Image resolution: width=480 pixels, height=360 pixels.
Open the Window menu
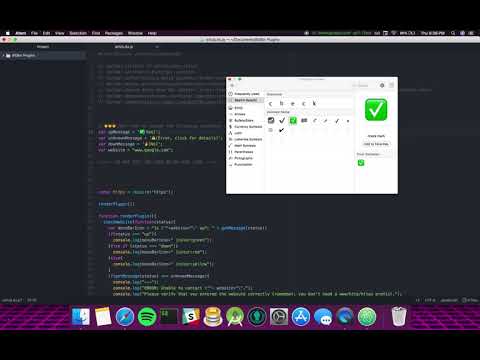135,33
